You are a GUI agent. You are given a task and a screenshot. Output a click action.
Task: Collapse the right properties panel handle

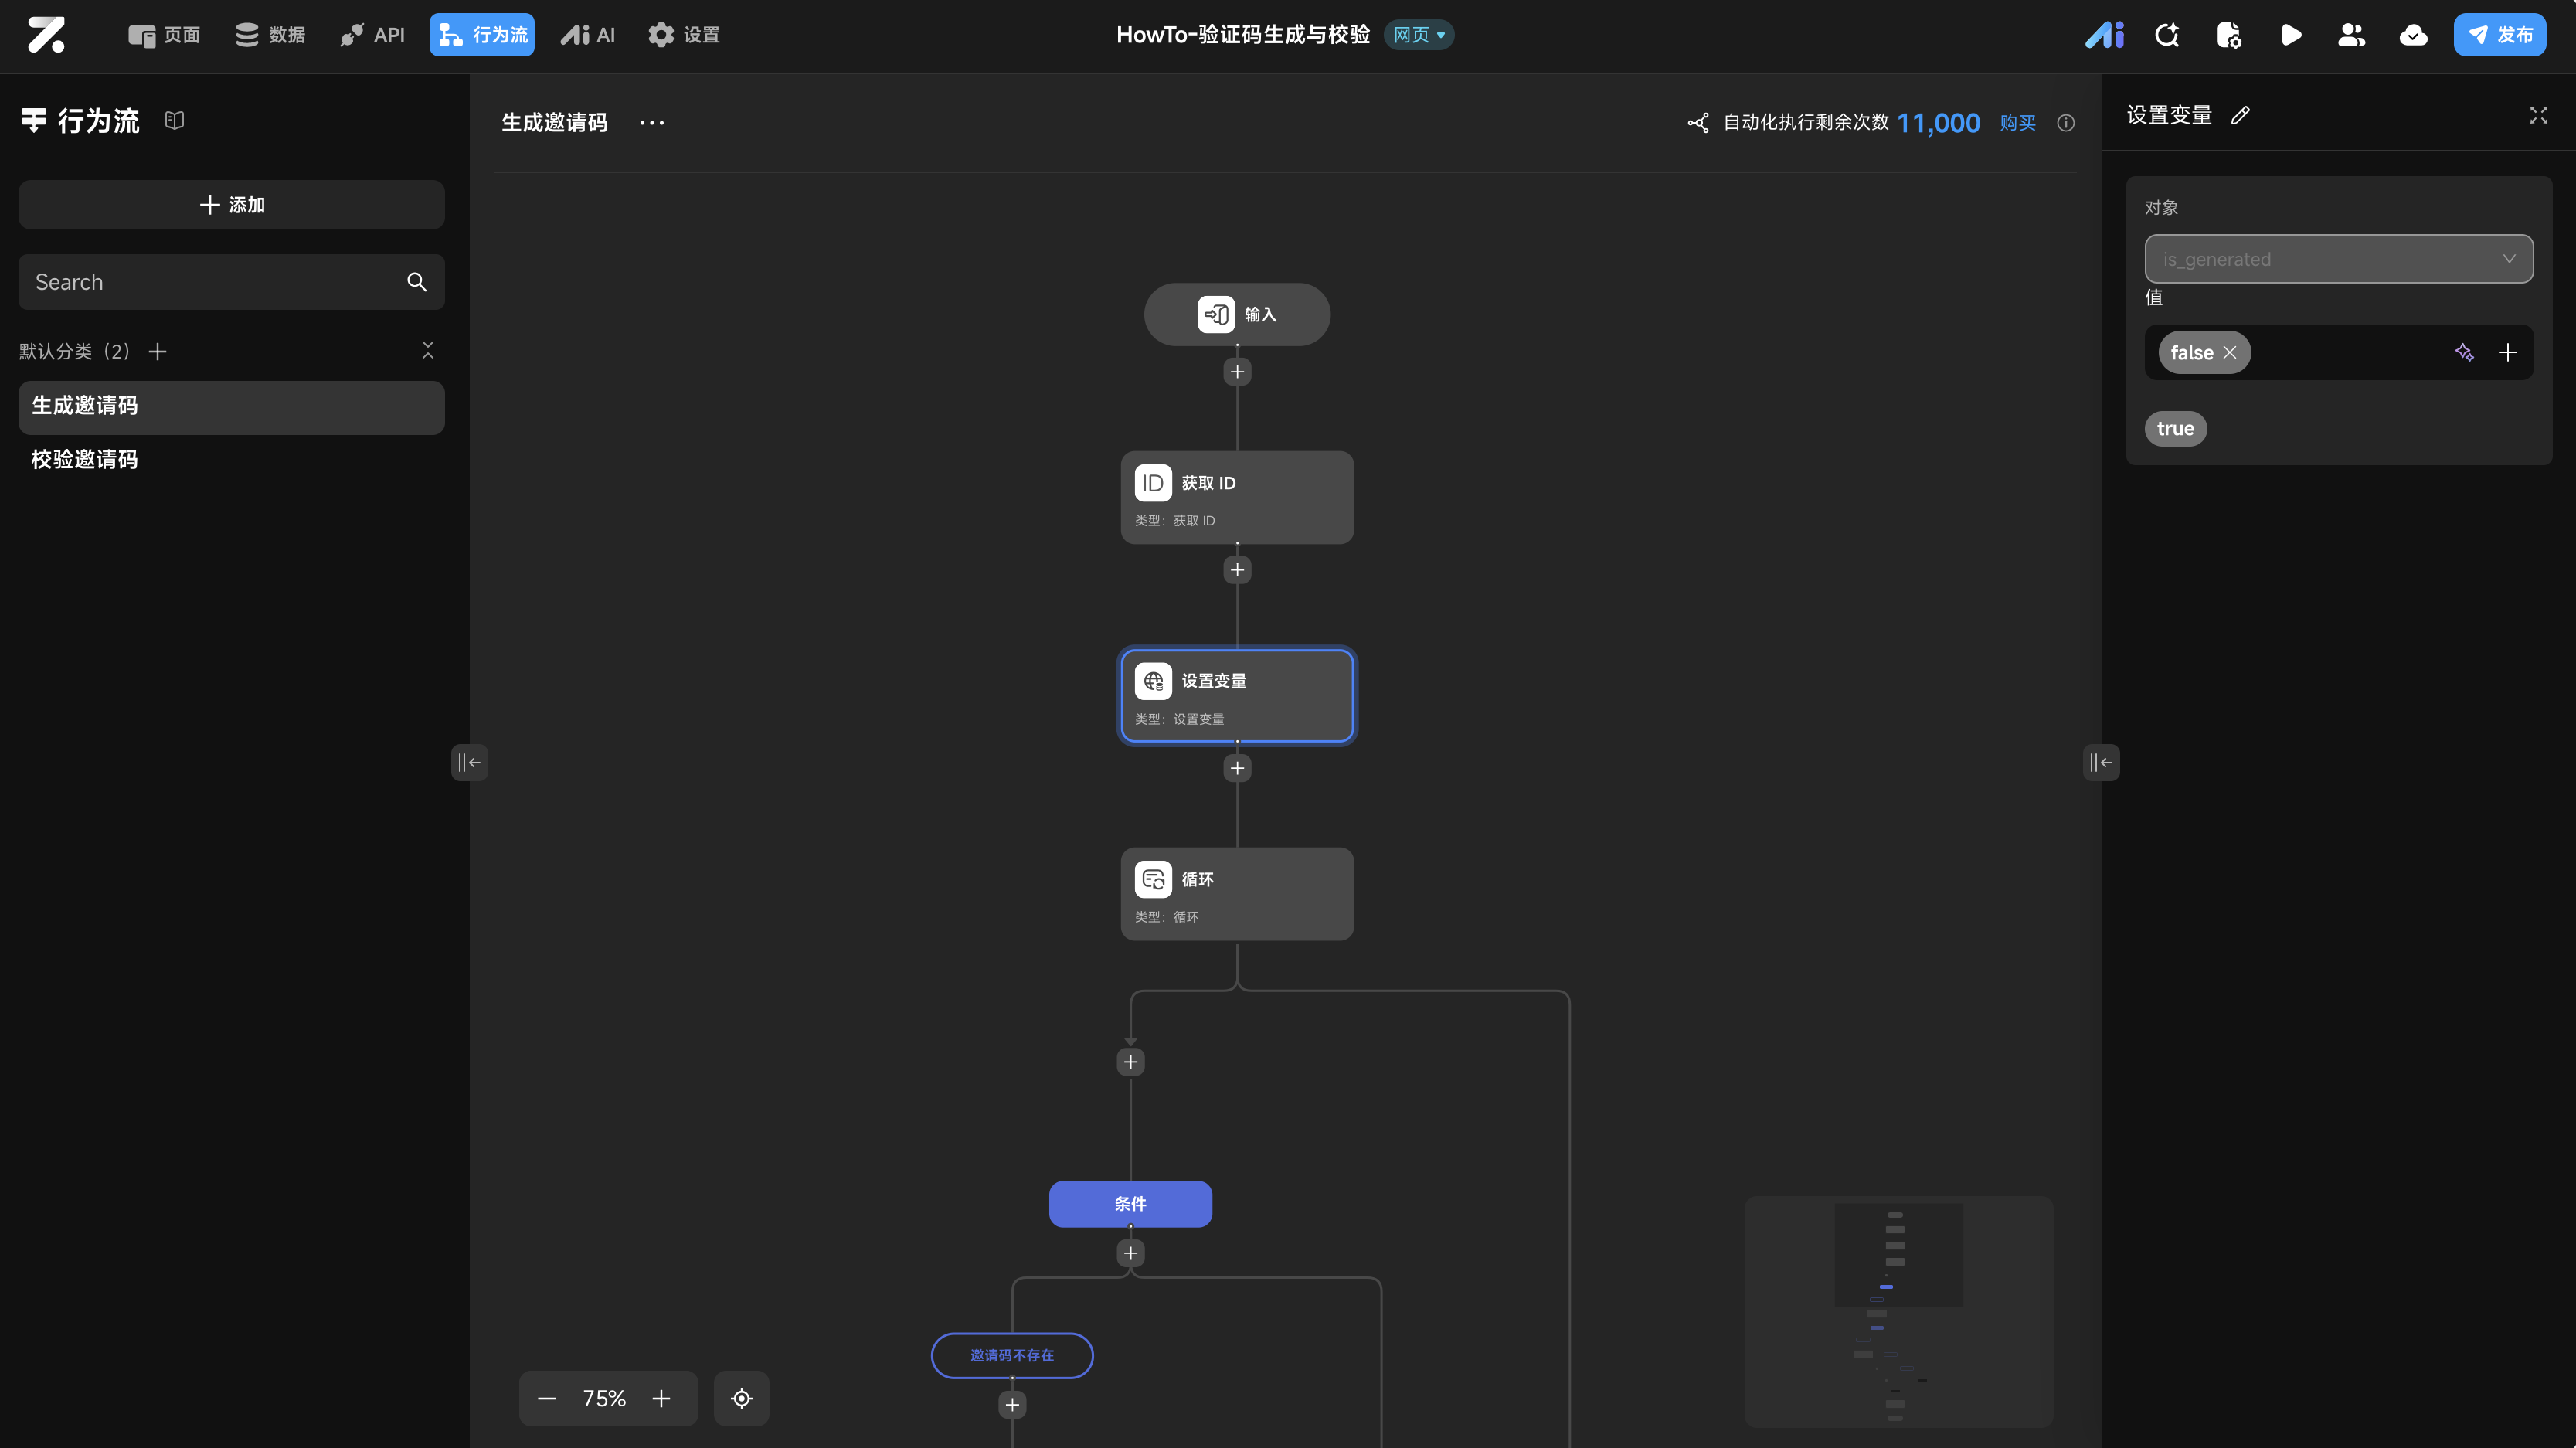pyautogui.click(x=2101, y=763)
